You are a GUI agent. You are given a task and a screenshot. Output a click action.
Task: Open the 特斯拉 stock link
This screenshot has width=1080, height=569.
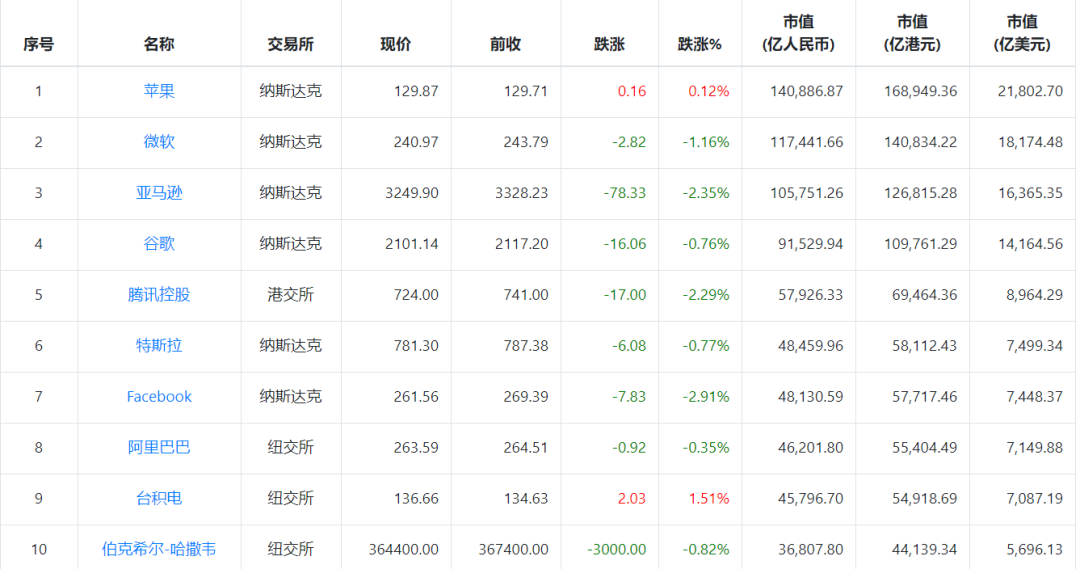[159, 346]
